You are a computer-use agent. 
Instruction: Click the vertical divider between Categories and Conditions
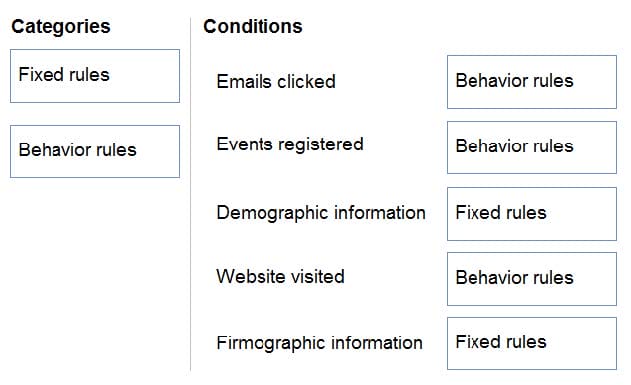[190, 194]
